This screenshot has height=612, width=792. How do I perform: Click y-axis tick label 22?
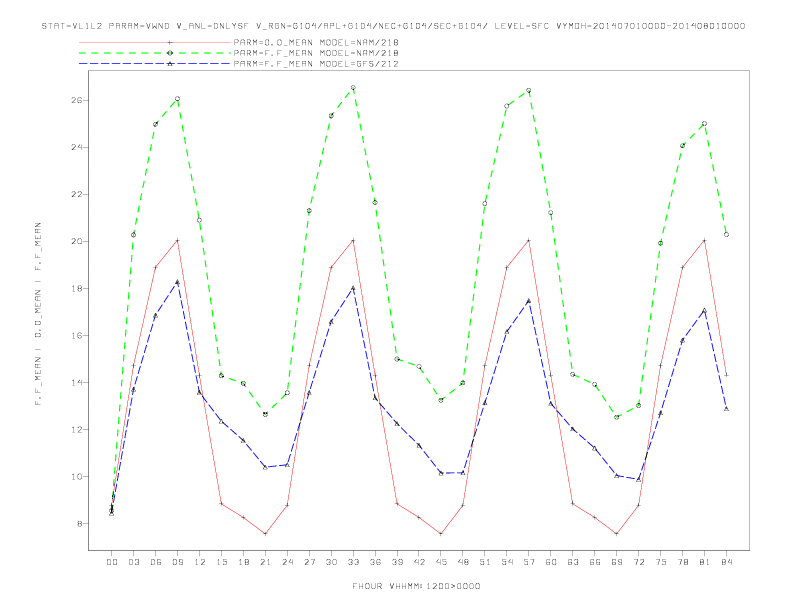77,194
